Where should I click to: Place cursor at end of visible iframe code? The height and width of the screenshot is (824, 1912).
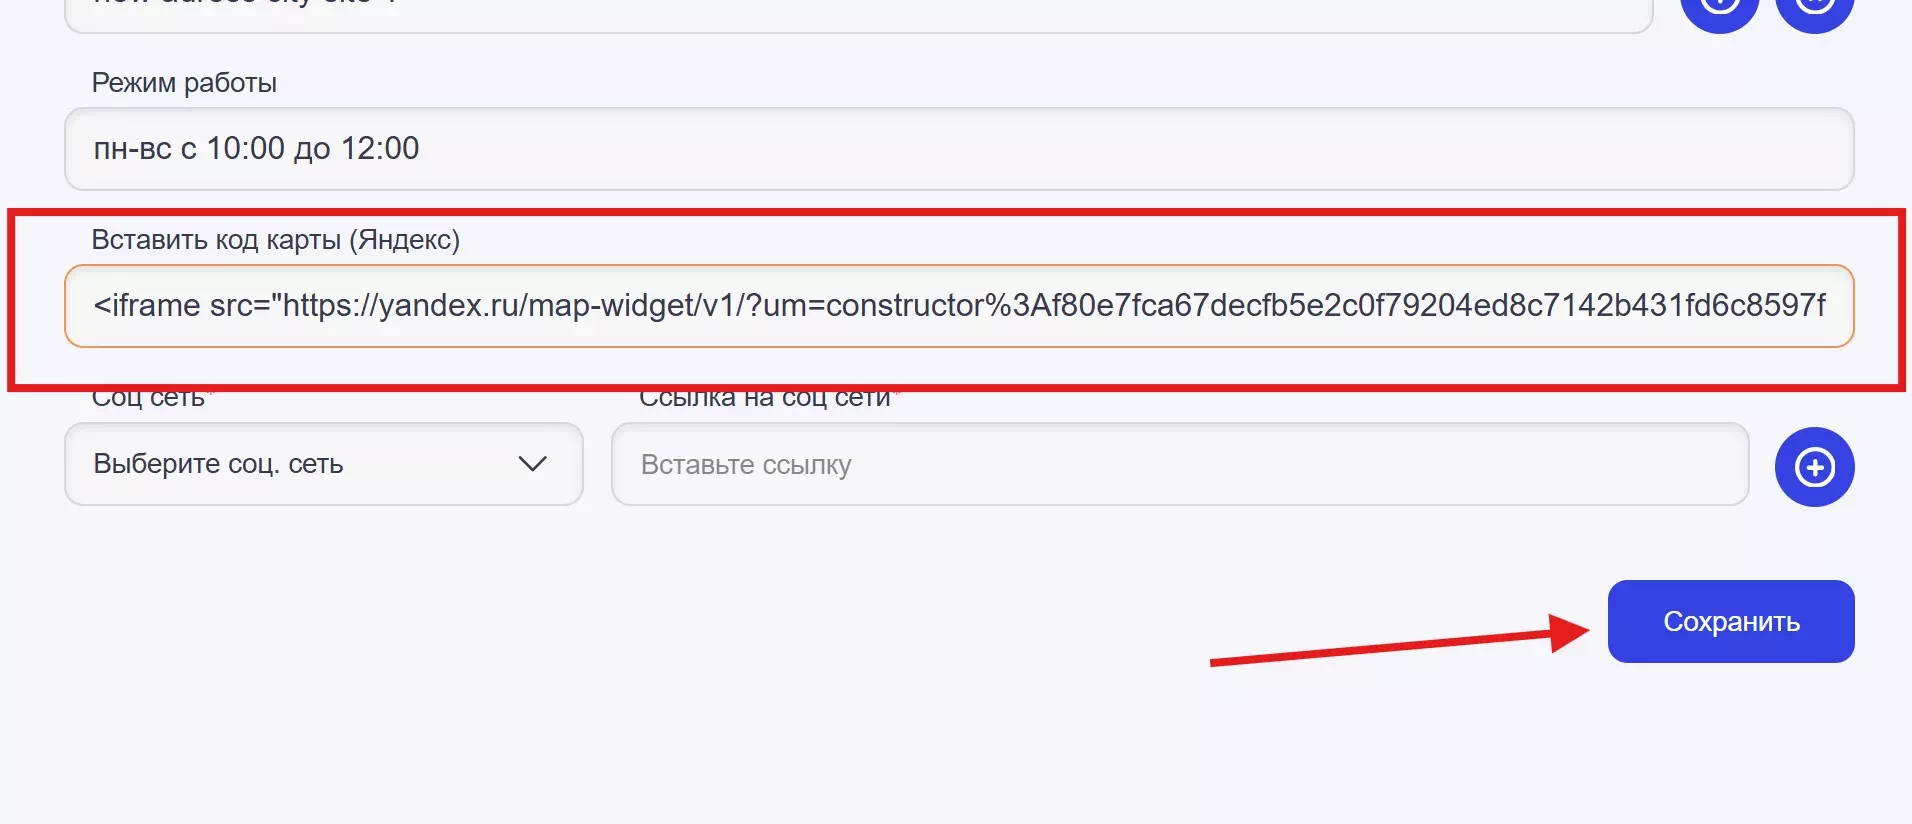(1827, 306)
